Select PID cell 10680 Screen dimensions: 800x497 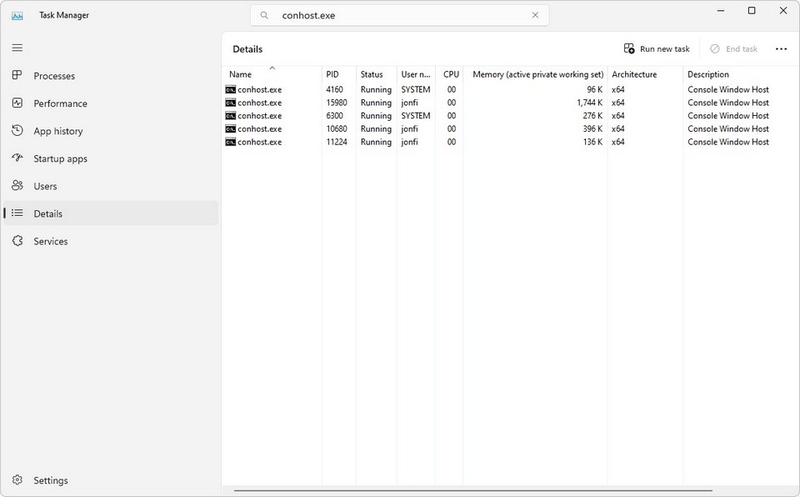(x=336, y=129)
